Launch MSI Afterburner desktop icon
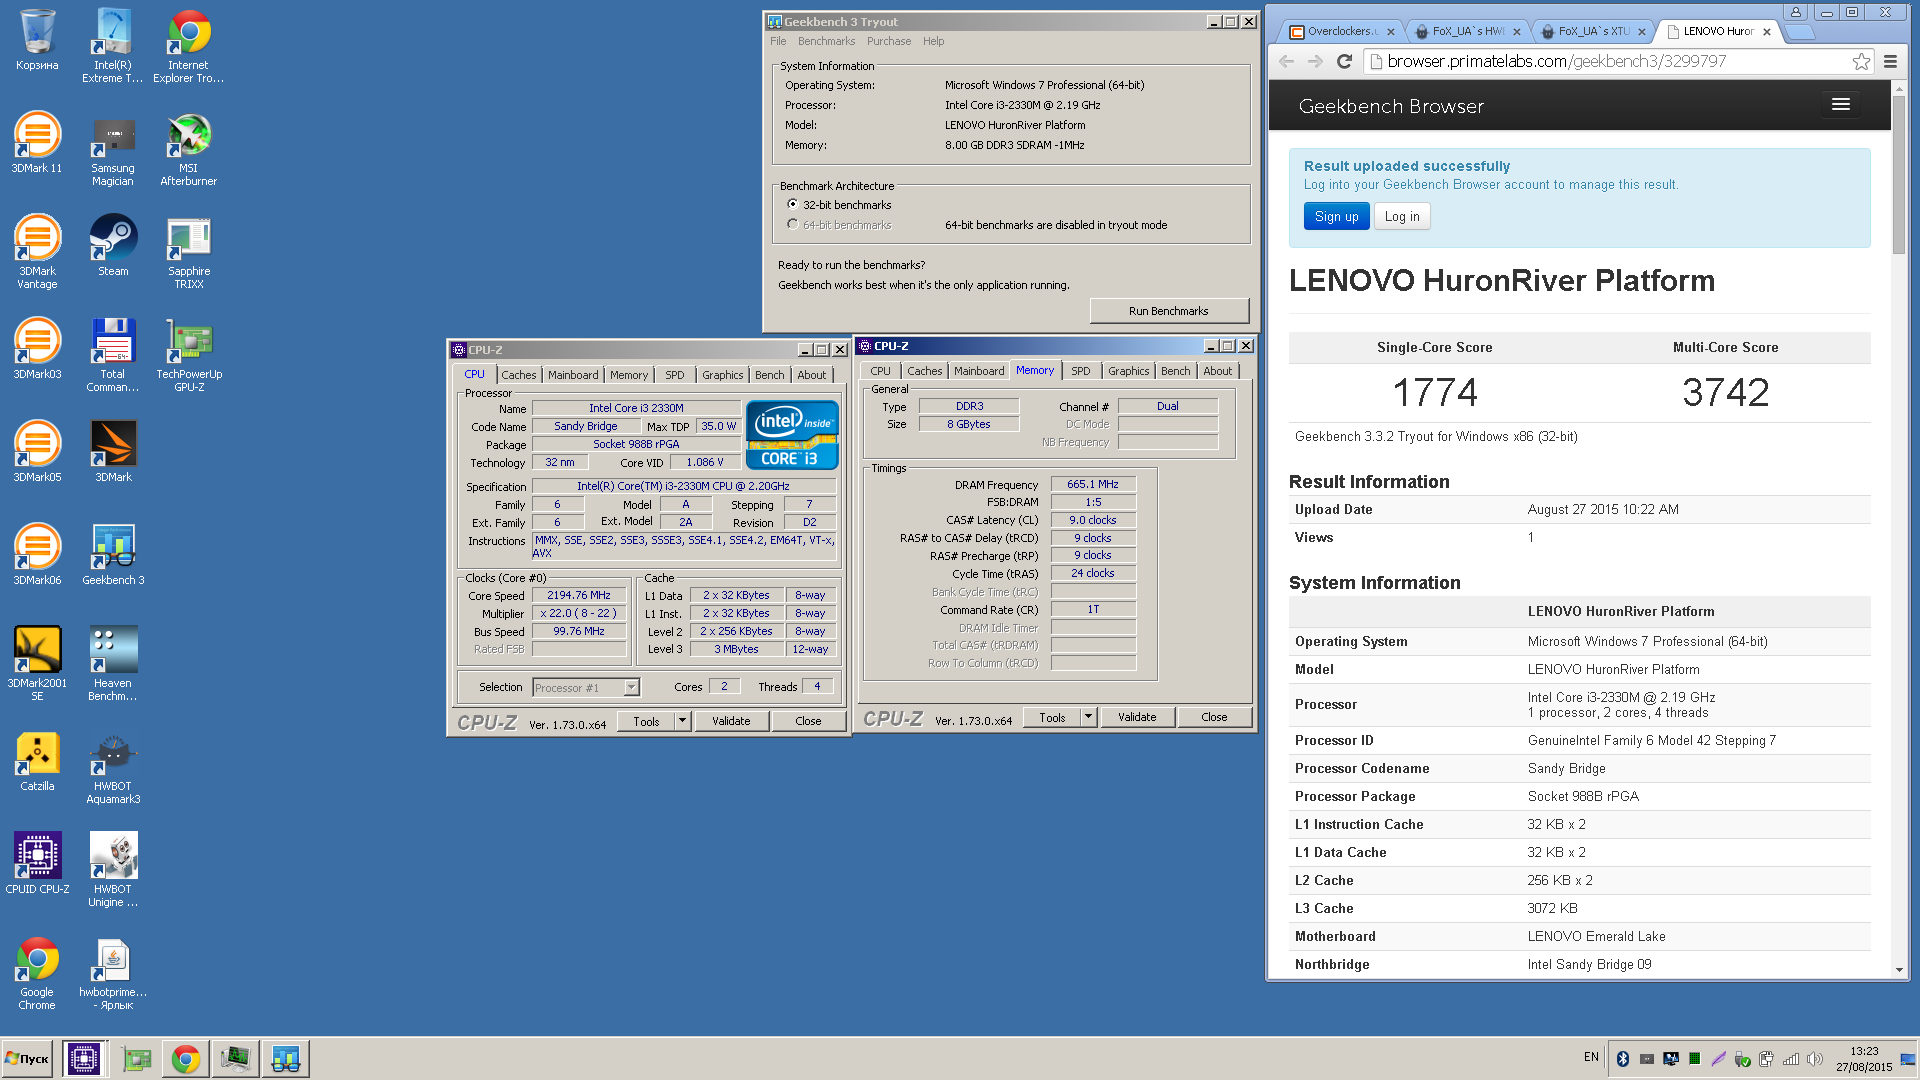This screenshot has height=1080, width=1920. click(x=189, y=150)
